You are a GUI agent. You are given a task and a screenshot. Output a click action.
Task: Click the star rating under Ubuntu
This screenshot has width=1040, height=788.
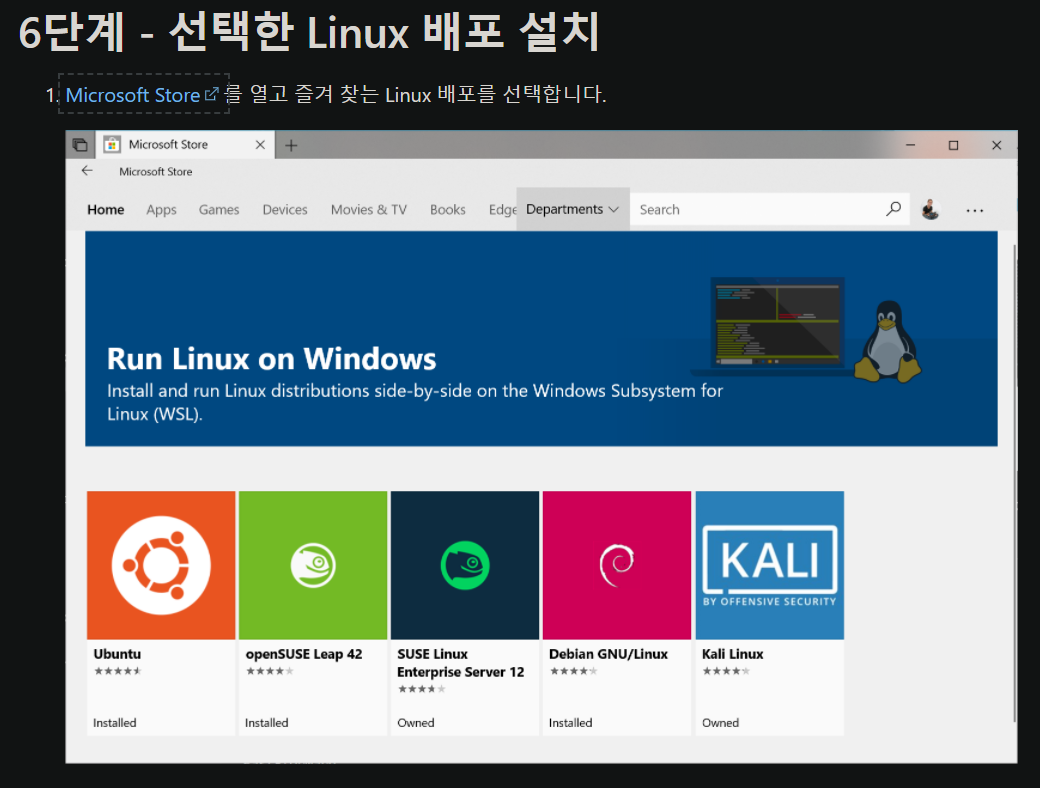[x=117, y=671]
